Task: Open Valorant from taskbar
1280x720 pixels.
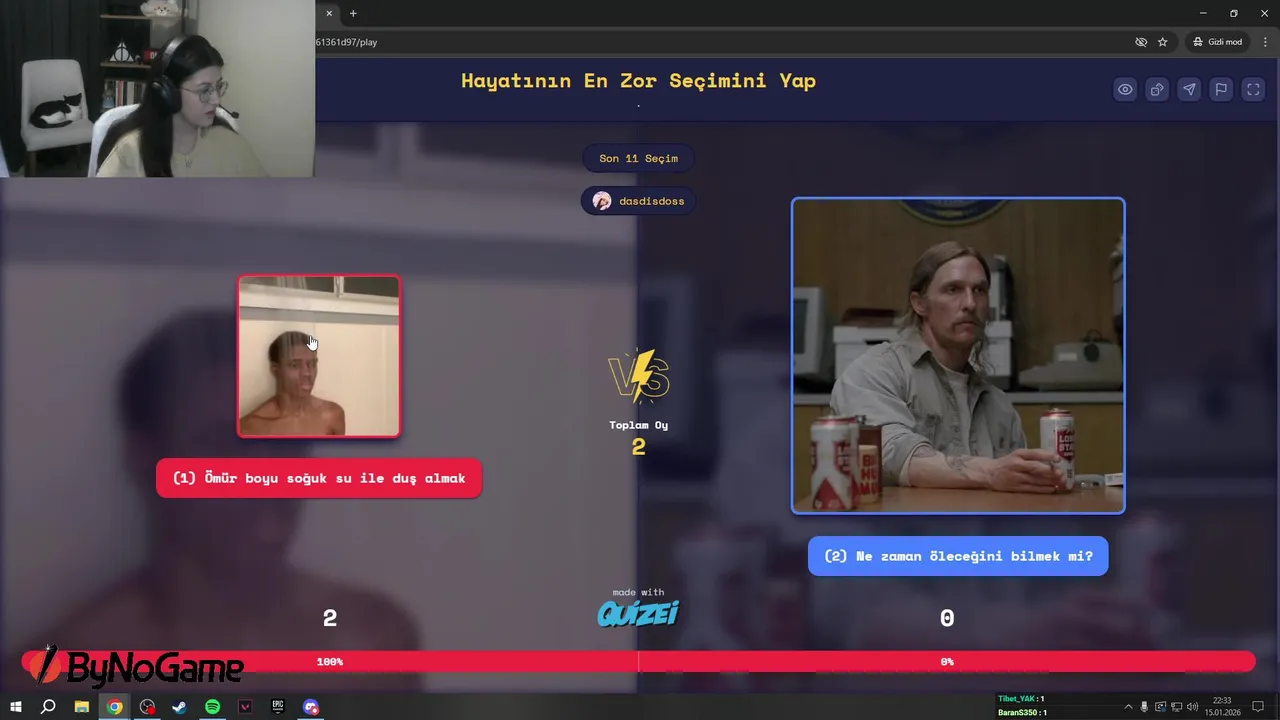Action: point(245,707)
